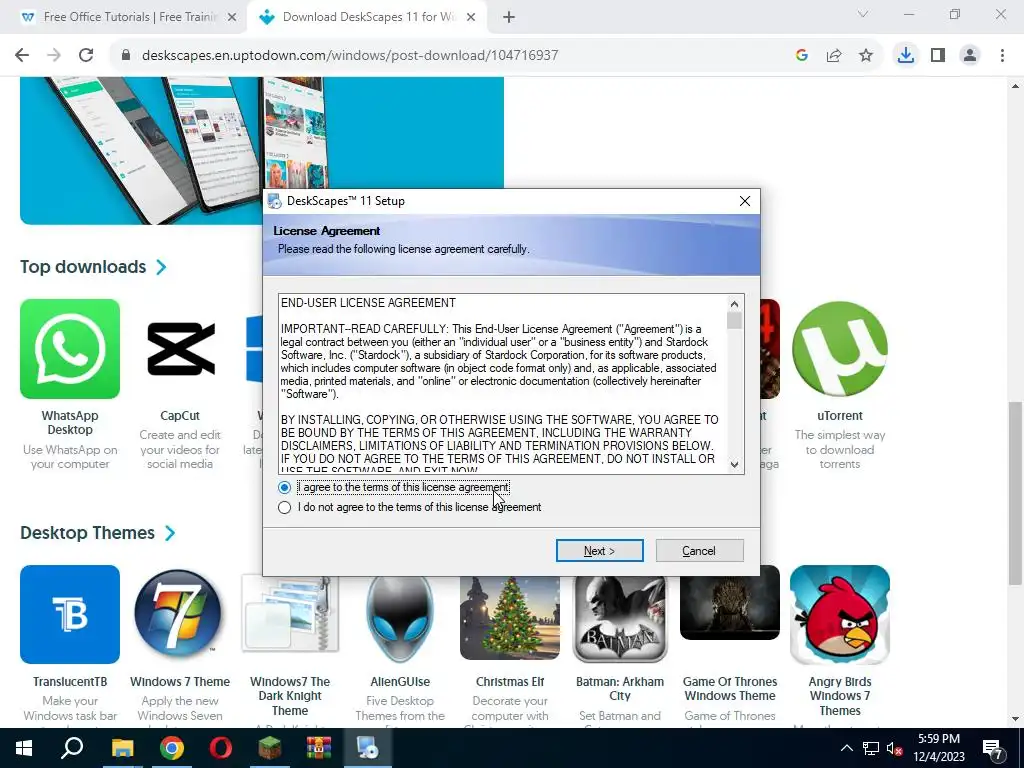Open the Chrome profile menu
The image size is (1024, 768).
click(970, 56)
